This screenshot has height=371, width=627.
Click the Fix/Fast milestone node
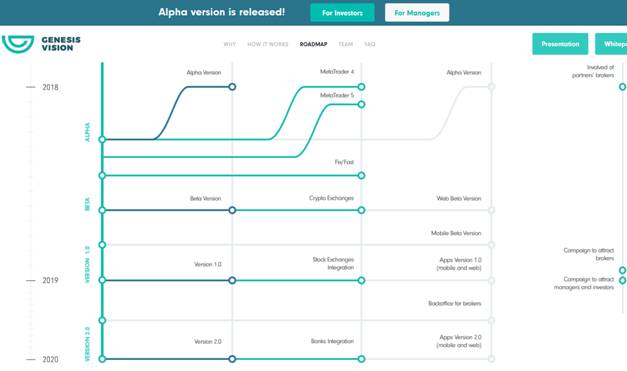[361, 176]
